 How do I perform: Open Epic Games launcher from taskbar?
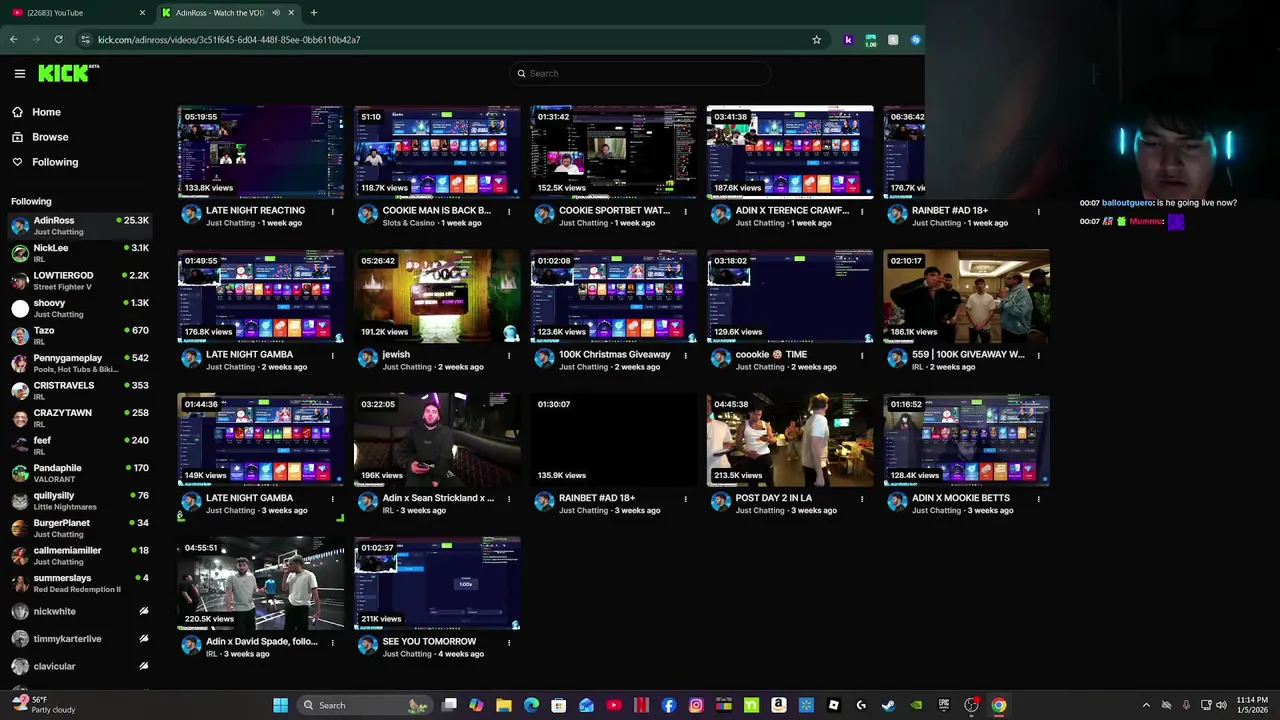[x=943, y=705]
